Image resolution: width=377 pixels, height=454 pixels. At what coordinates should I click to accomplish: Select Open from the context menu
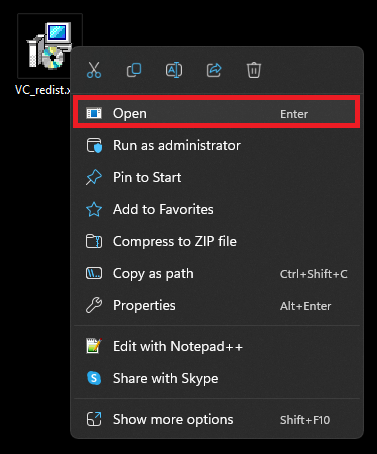tap(216, 113)
